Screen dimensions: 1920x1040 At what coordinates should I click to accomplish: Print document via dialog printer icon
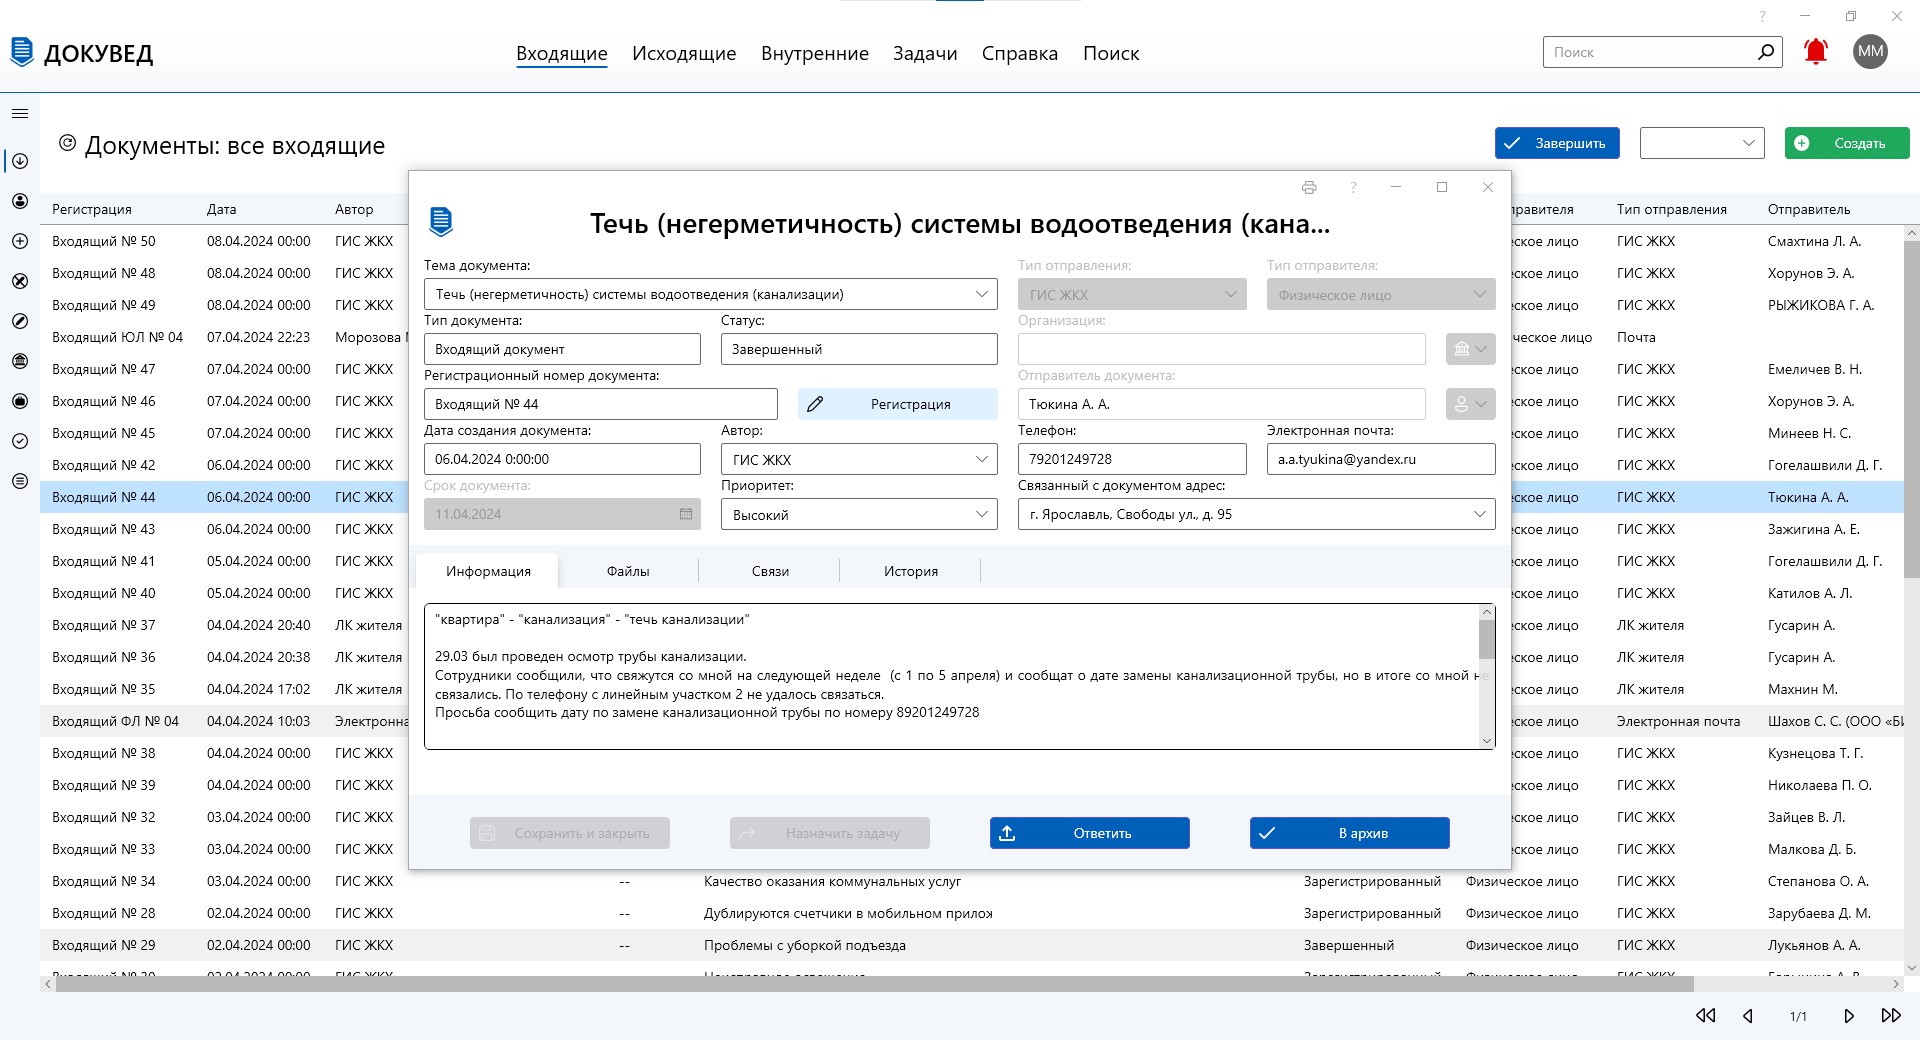1309,187
